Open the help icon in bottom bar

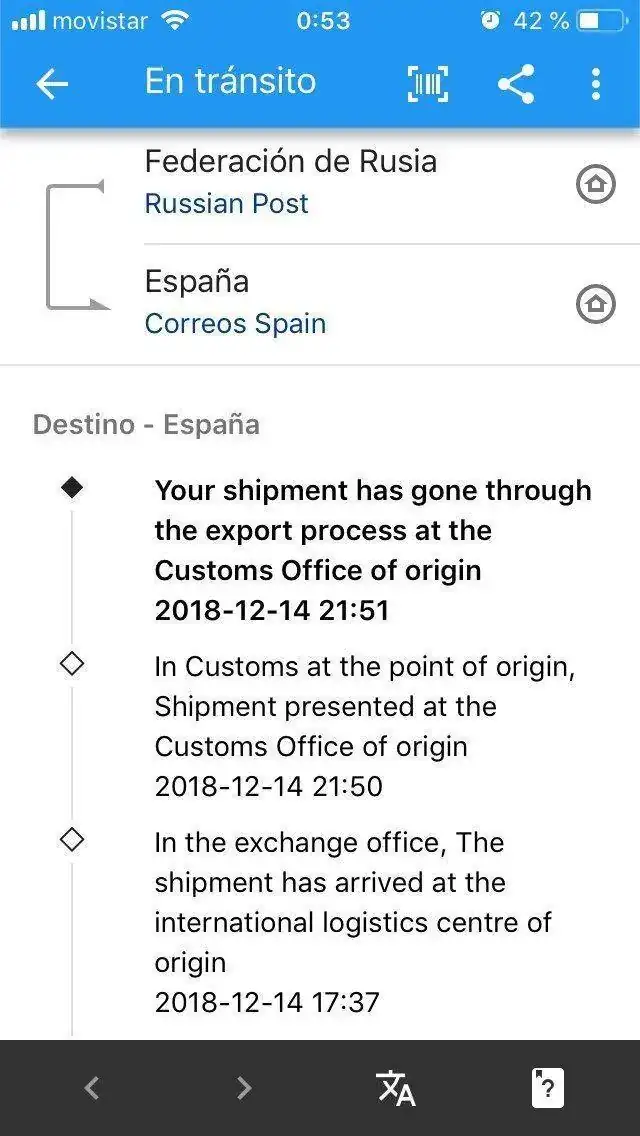(548, 1087)
